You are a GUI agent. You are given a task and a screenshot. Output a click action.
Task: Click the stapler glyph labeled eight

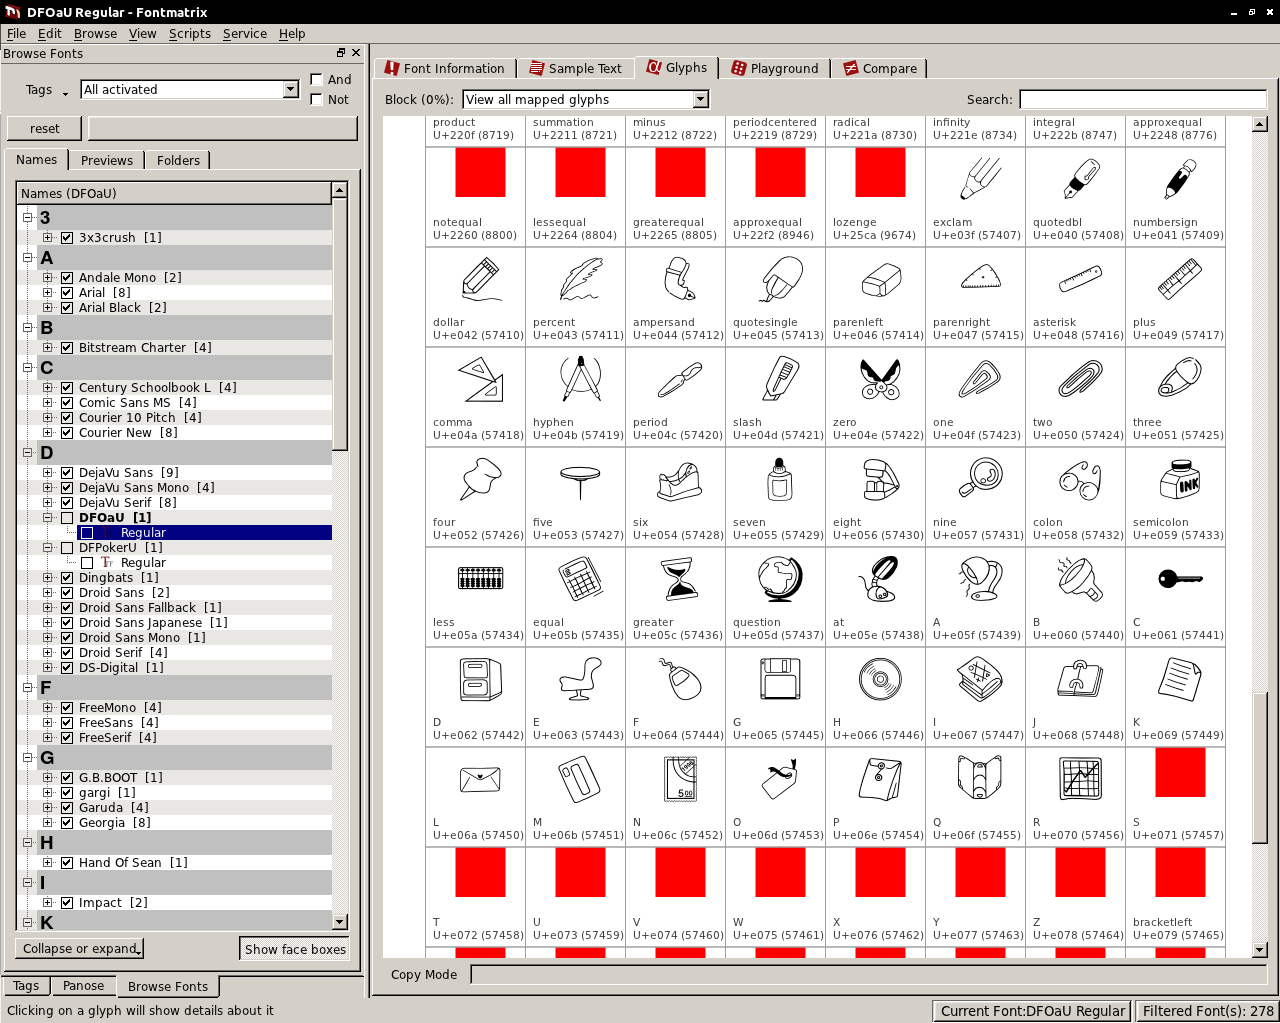tap(880, 480)
